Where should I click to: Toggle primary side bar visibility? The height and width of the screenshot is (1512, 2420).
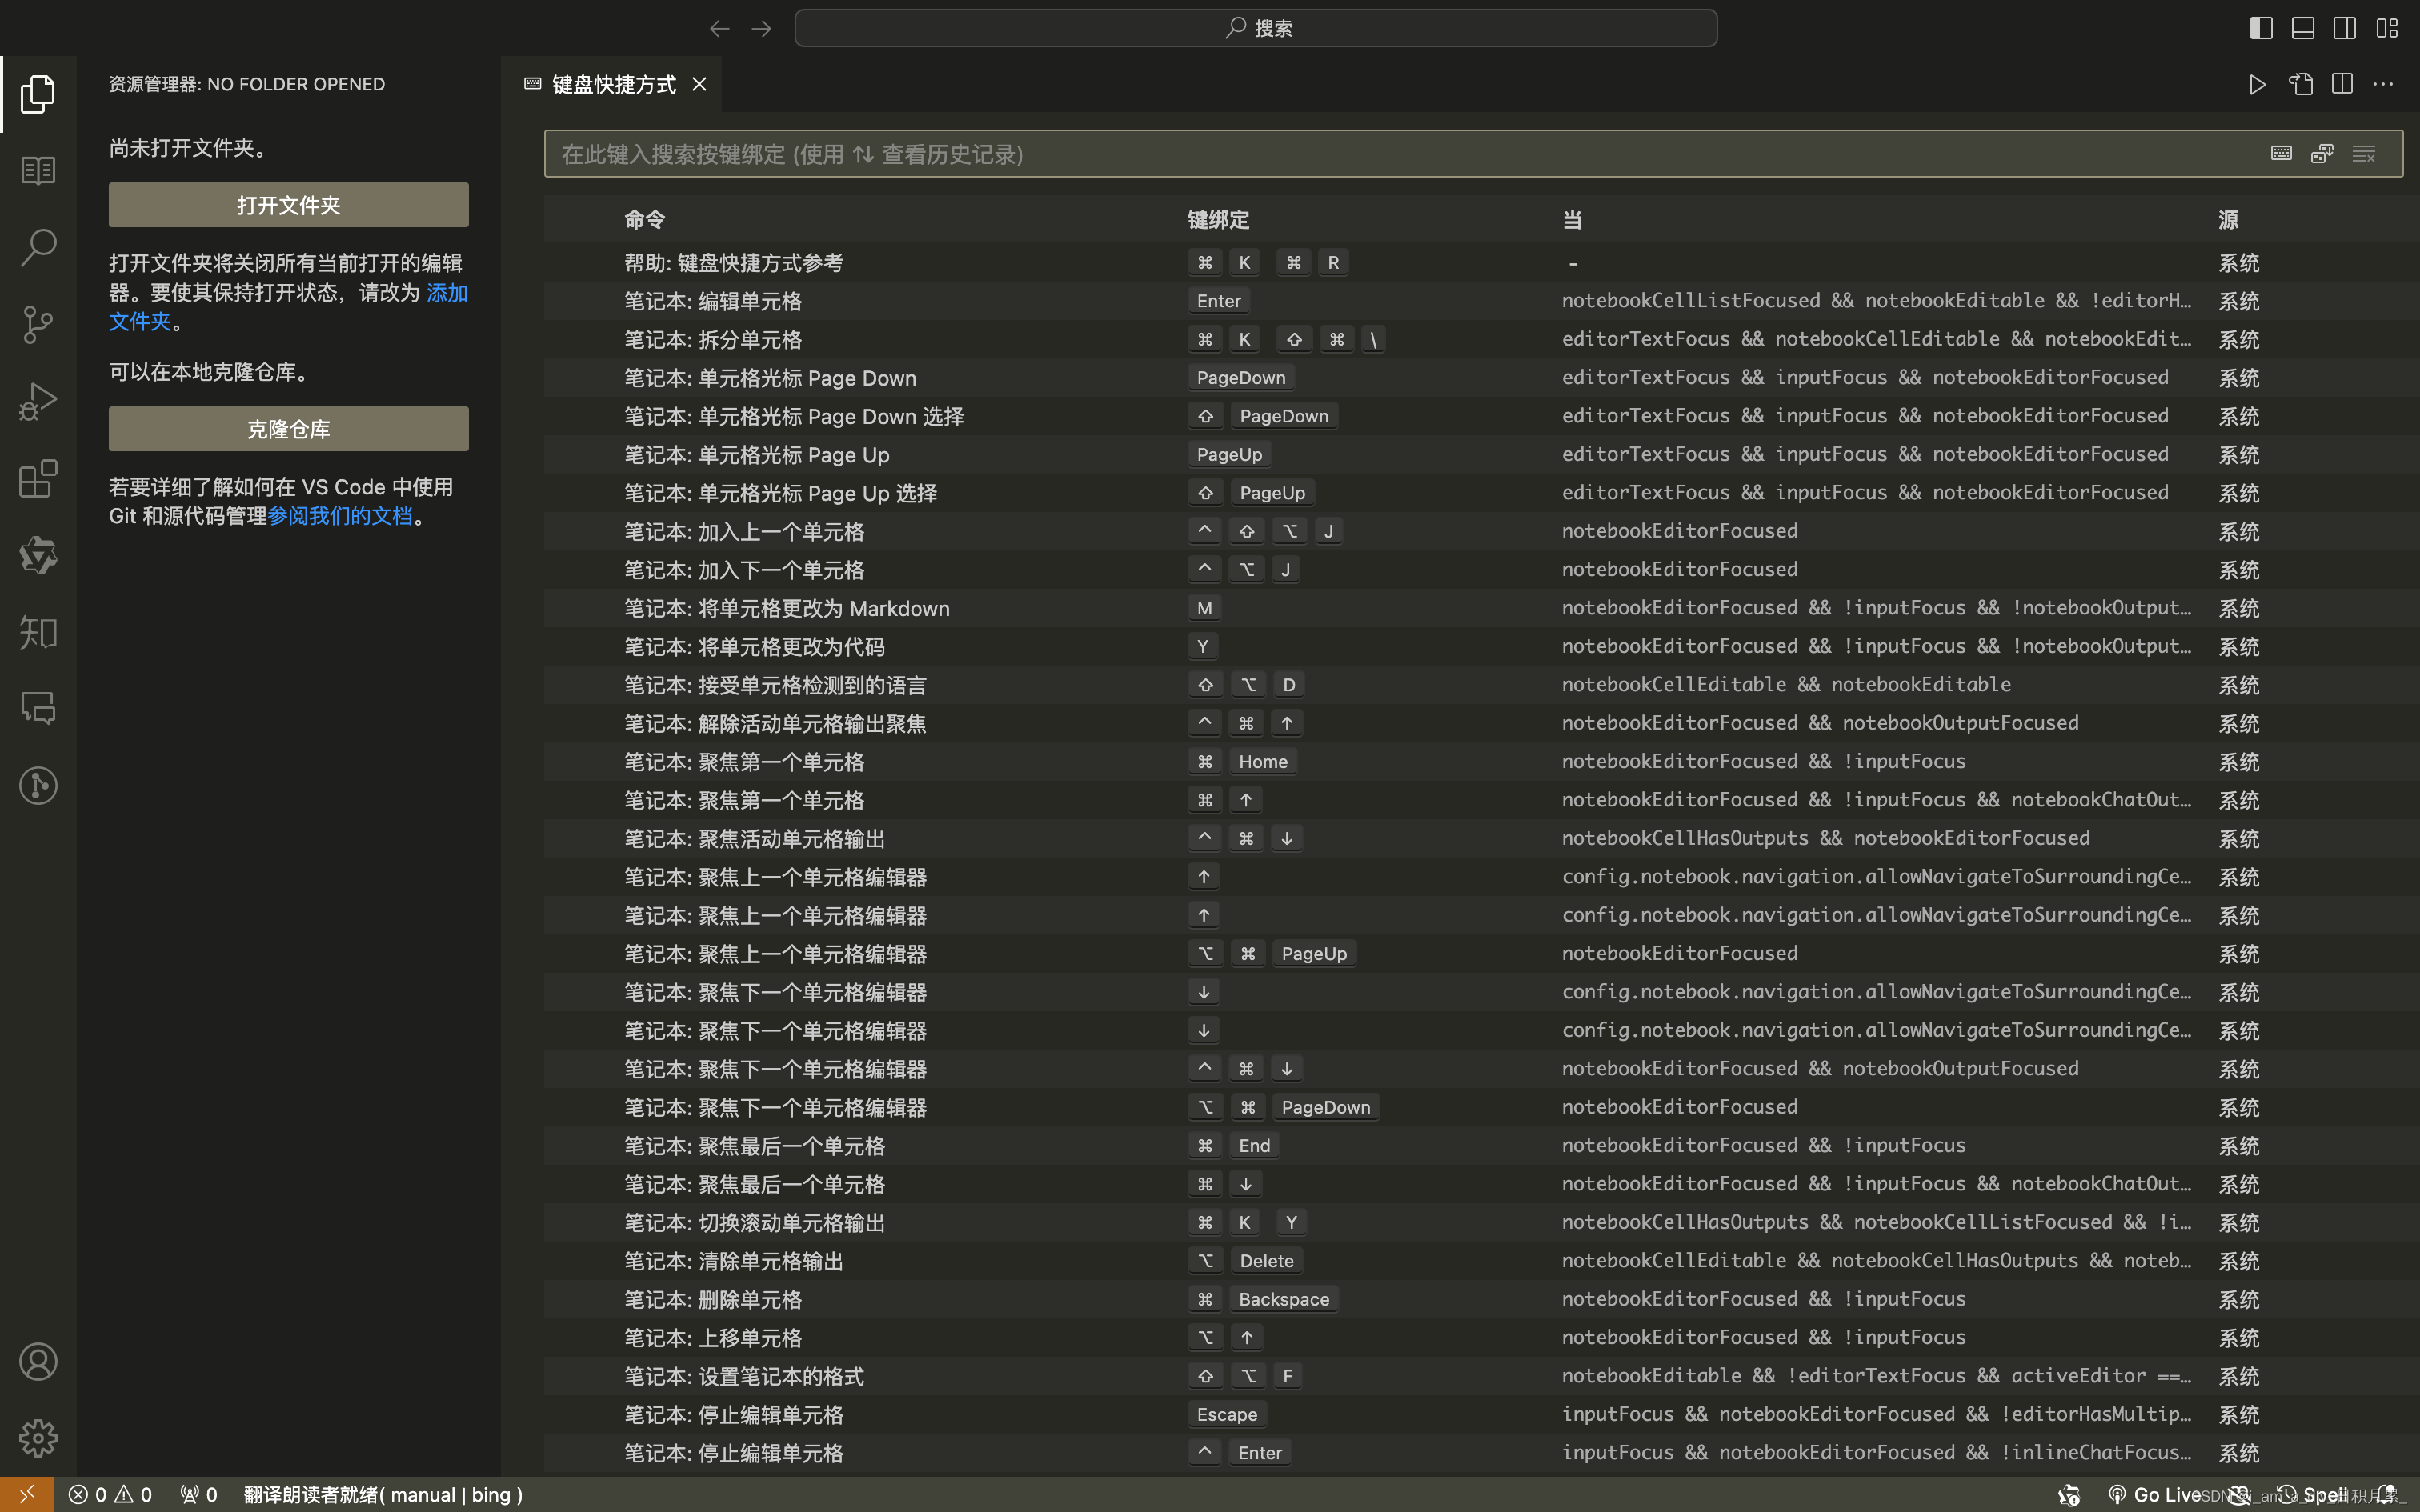pyautogui.click(x=2260, y=28)
